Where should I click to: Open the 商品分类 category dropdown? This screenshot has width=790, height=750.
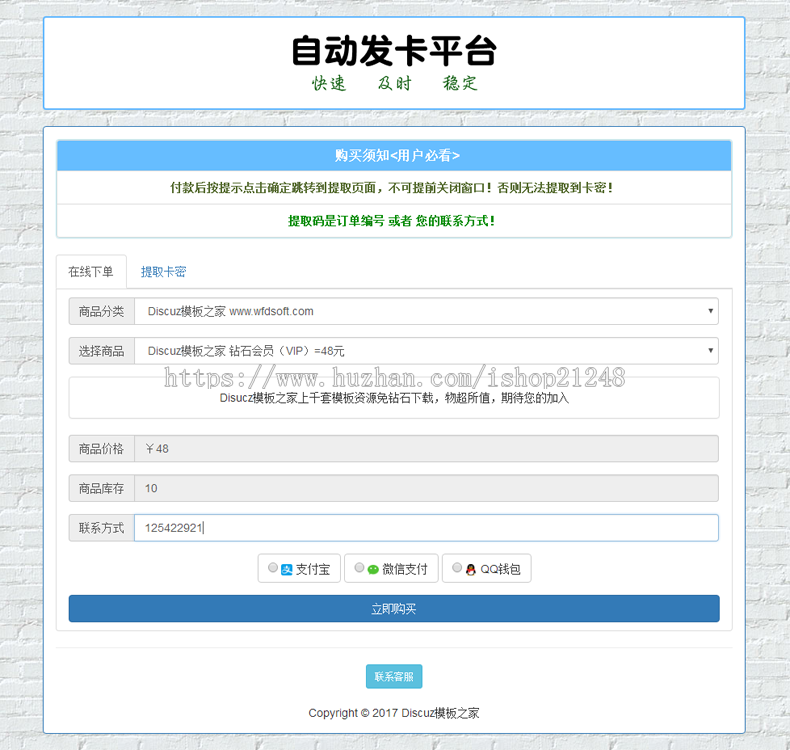click(426, 311)
